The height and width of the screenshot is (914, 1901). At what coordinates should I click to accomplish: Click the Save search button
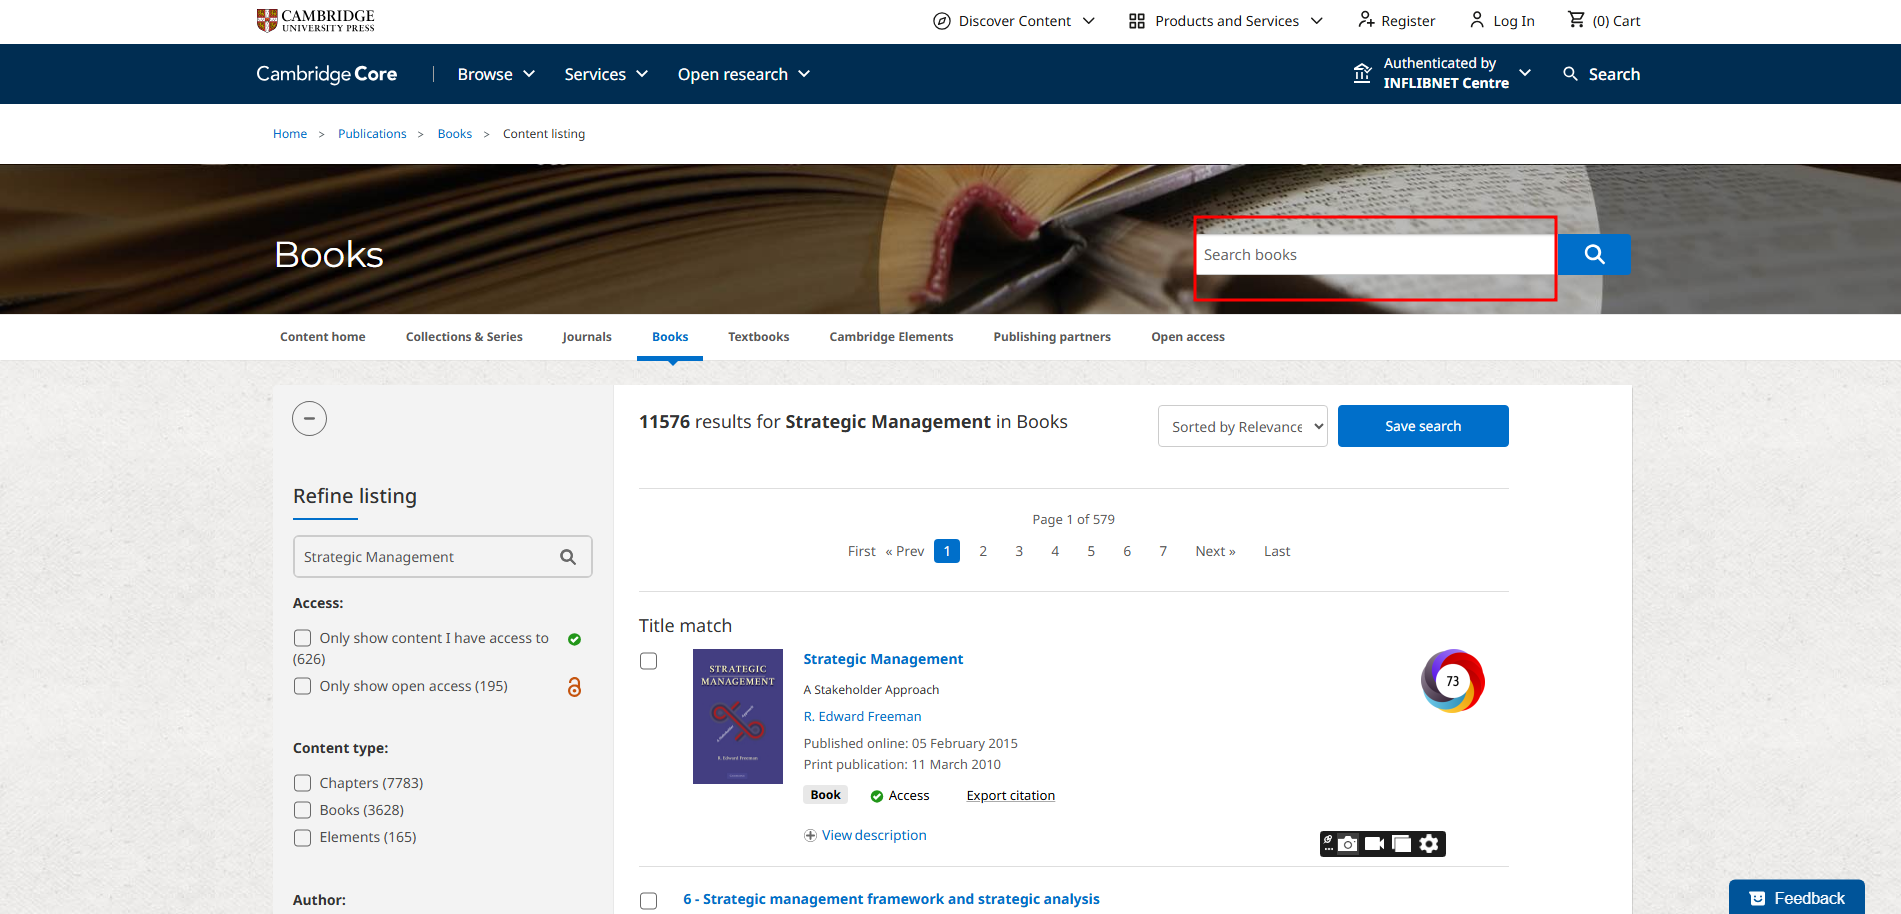(x=1422, y=426)
